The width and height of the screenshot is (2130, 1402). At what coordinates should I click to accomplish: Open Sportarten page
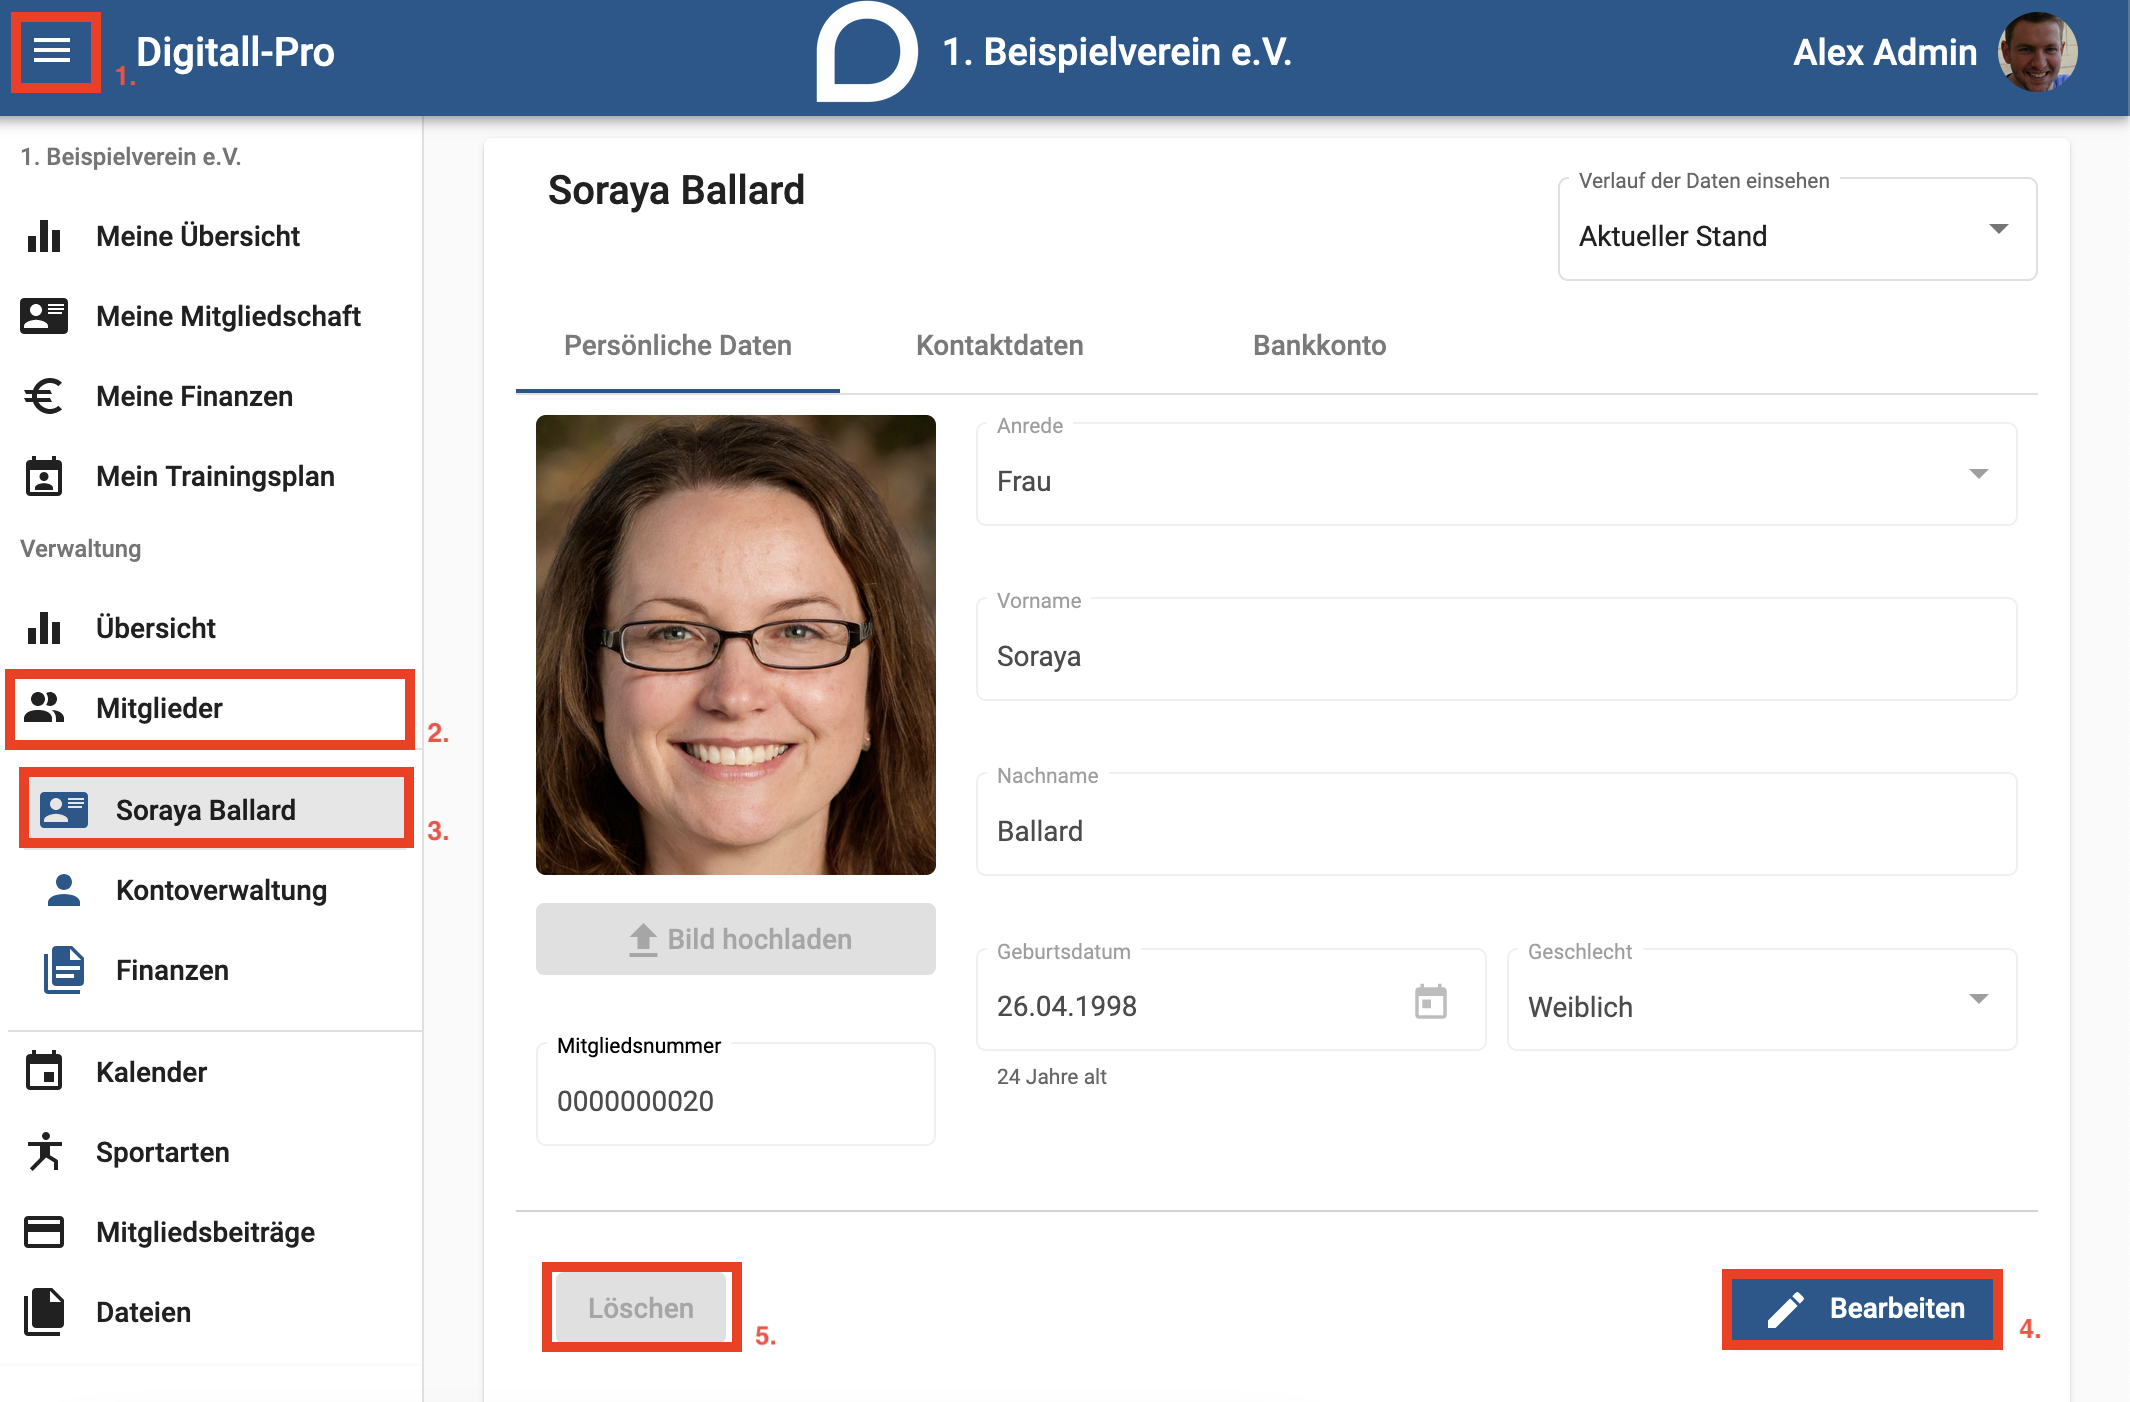(x=211, y=1152)
